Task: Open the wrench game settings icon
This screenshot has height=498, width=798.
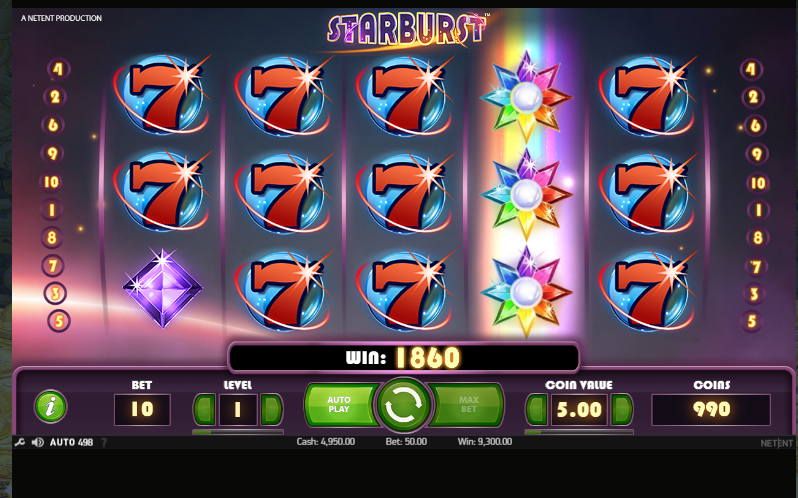Action: point(20,443)
